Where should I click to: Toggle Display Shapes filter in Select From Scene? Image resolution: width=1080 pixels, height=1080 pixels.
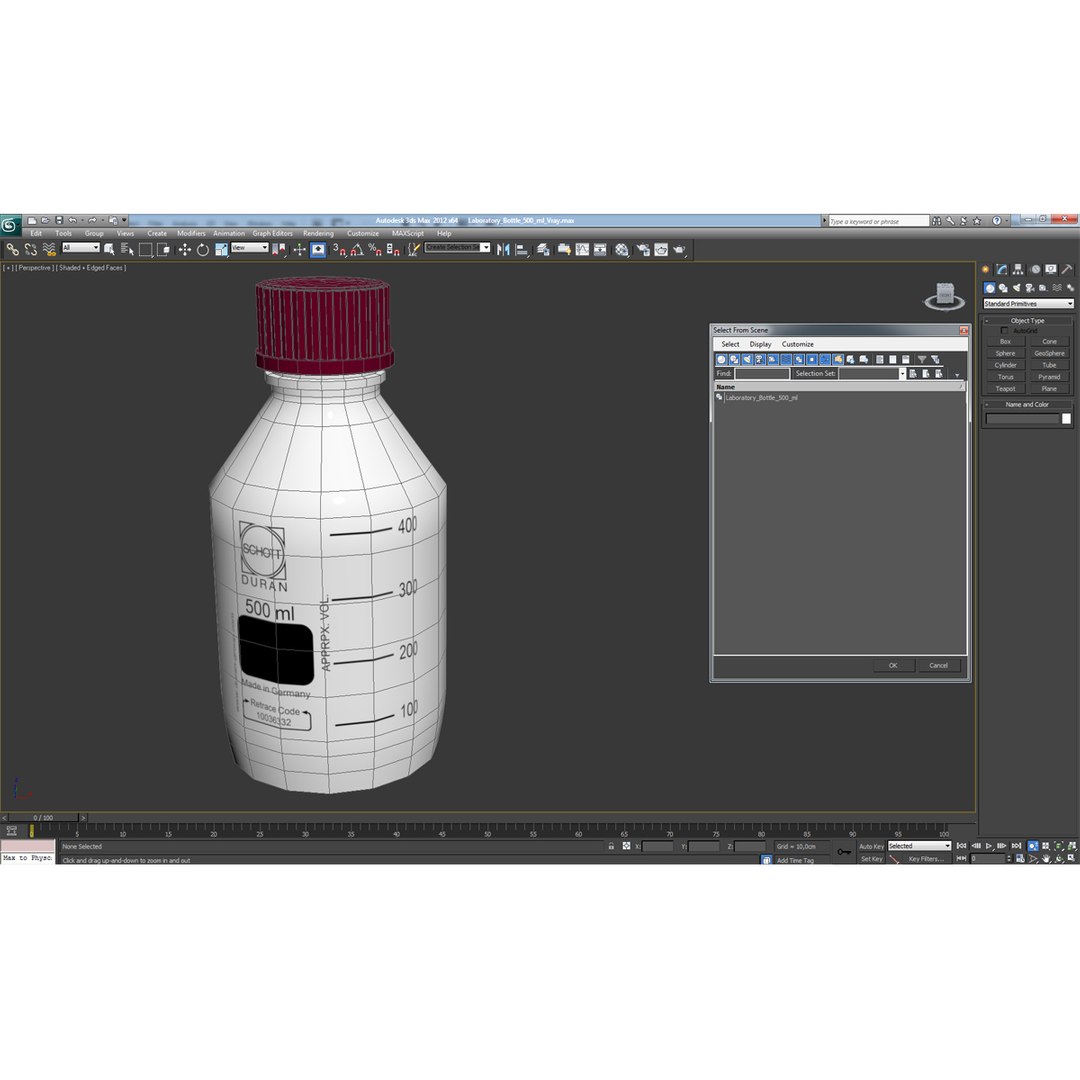pyautogui.click(x=734, y=360)
